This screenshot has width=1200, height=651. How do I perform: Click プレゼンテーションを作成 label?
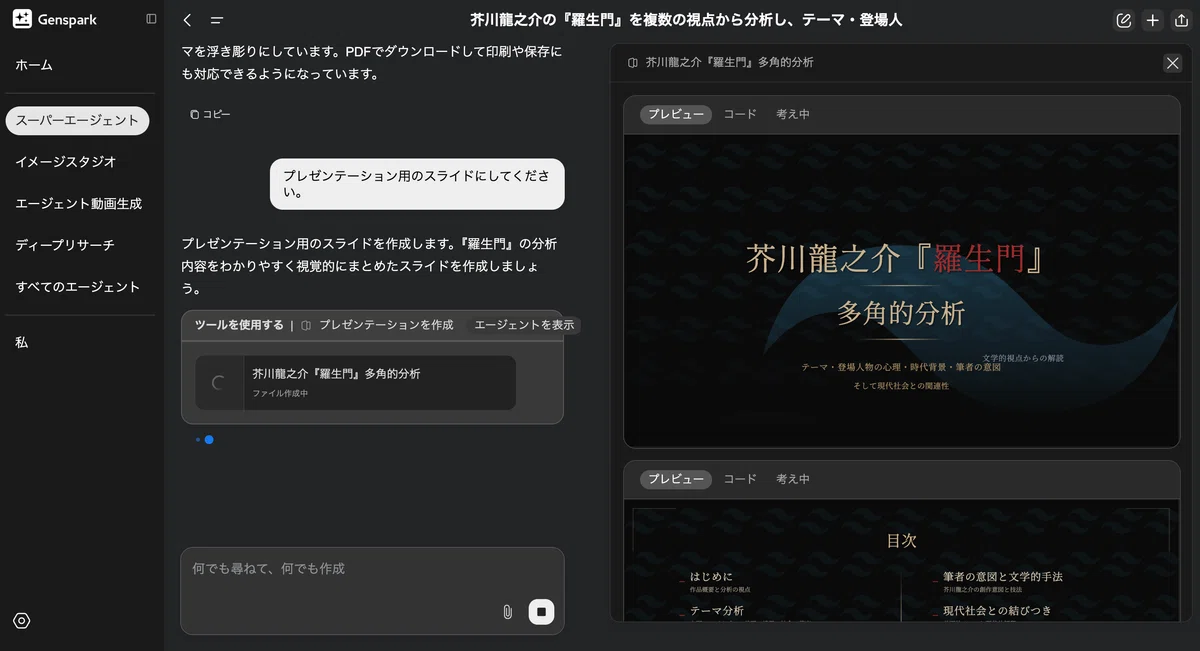point(386,325)
